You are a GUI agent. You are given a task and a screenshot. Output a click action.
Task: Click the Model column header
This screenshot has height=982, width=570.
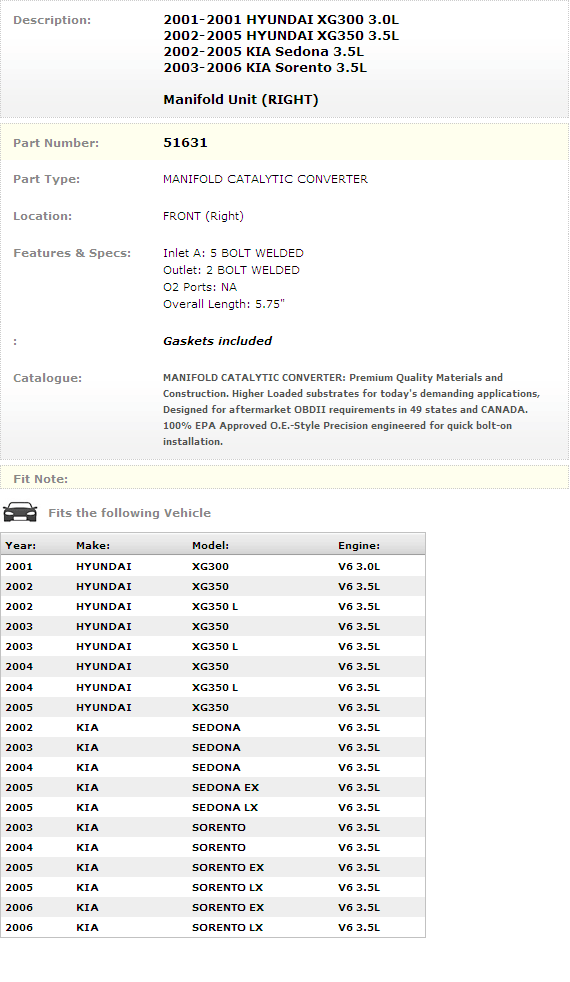tap(210, 545)
